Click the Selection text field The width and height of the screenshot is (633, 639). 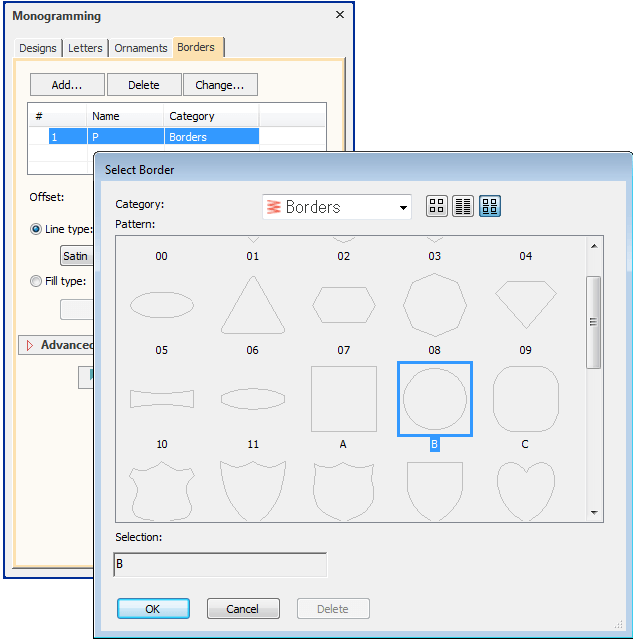click(220, 565)
